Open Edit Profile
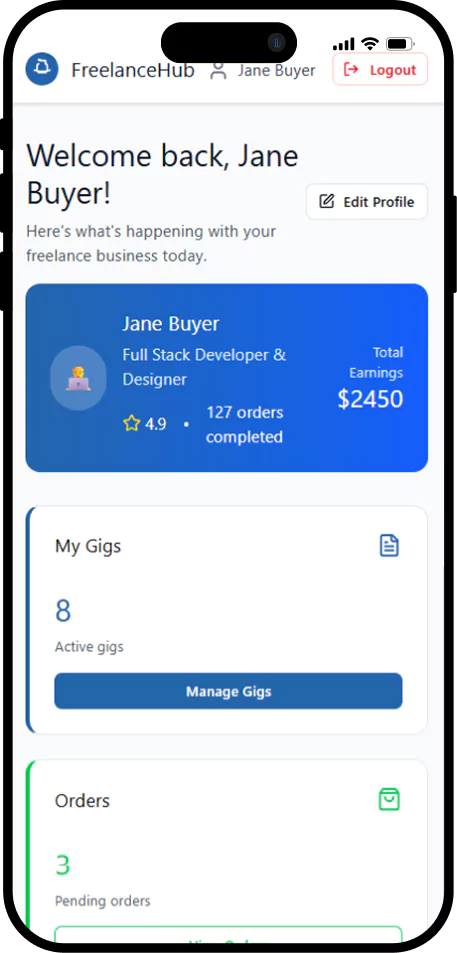This screenshot has height=953, width=457. 366,202
